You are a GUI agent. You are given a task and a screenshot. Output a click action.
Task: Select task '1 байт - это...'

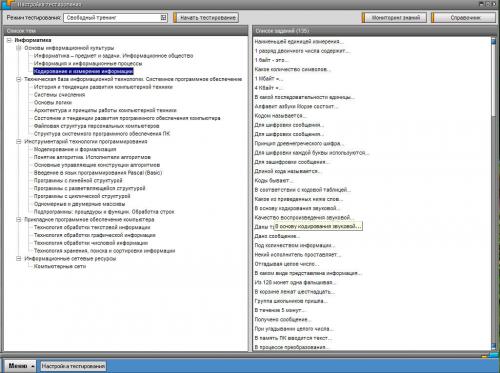coord(271,60)
